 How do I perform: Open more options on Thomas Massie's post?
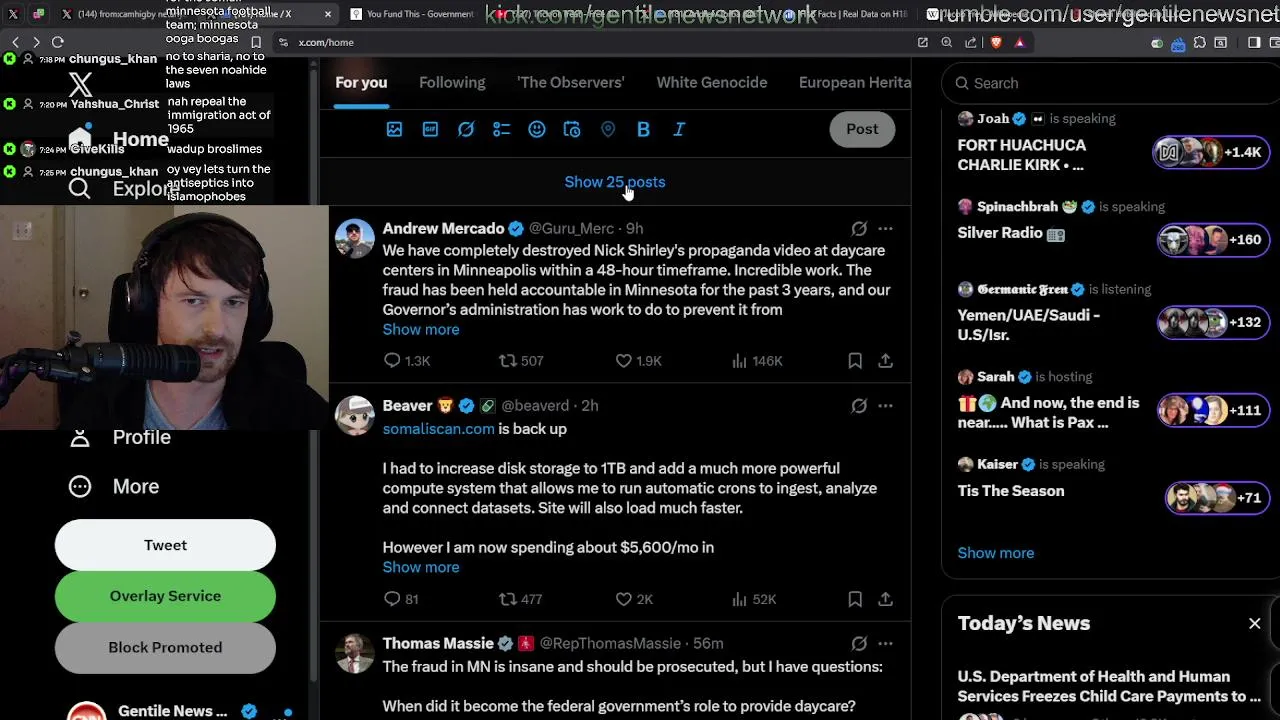click(x=886, y=644)
